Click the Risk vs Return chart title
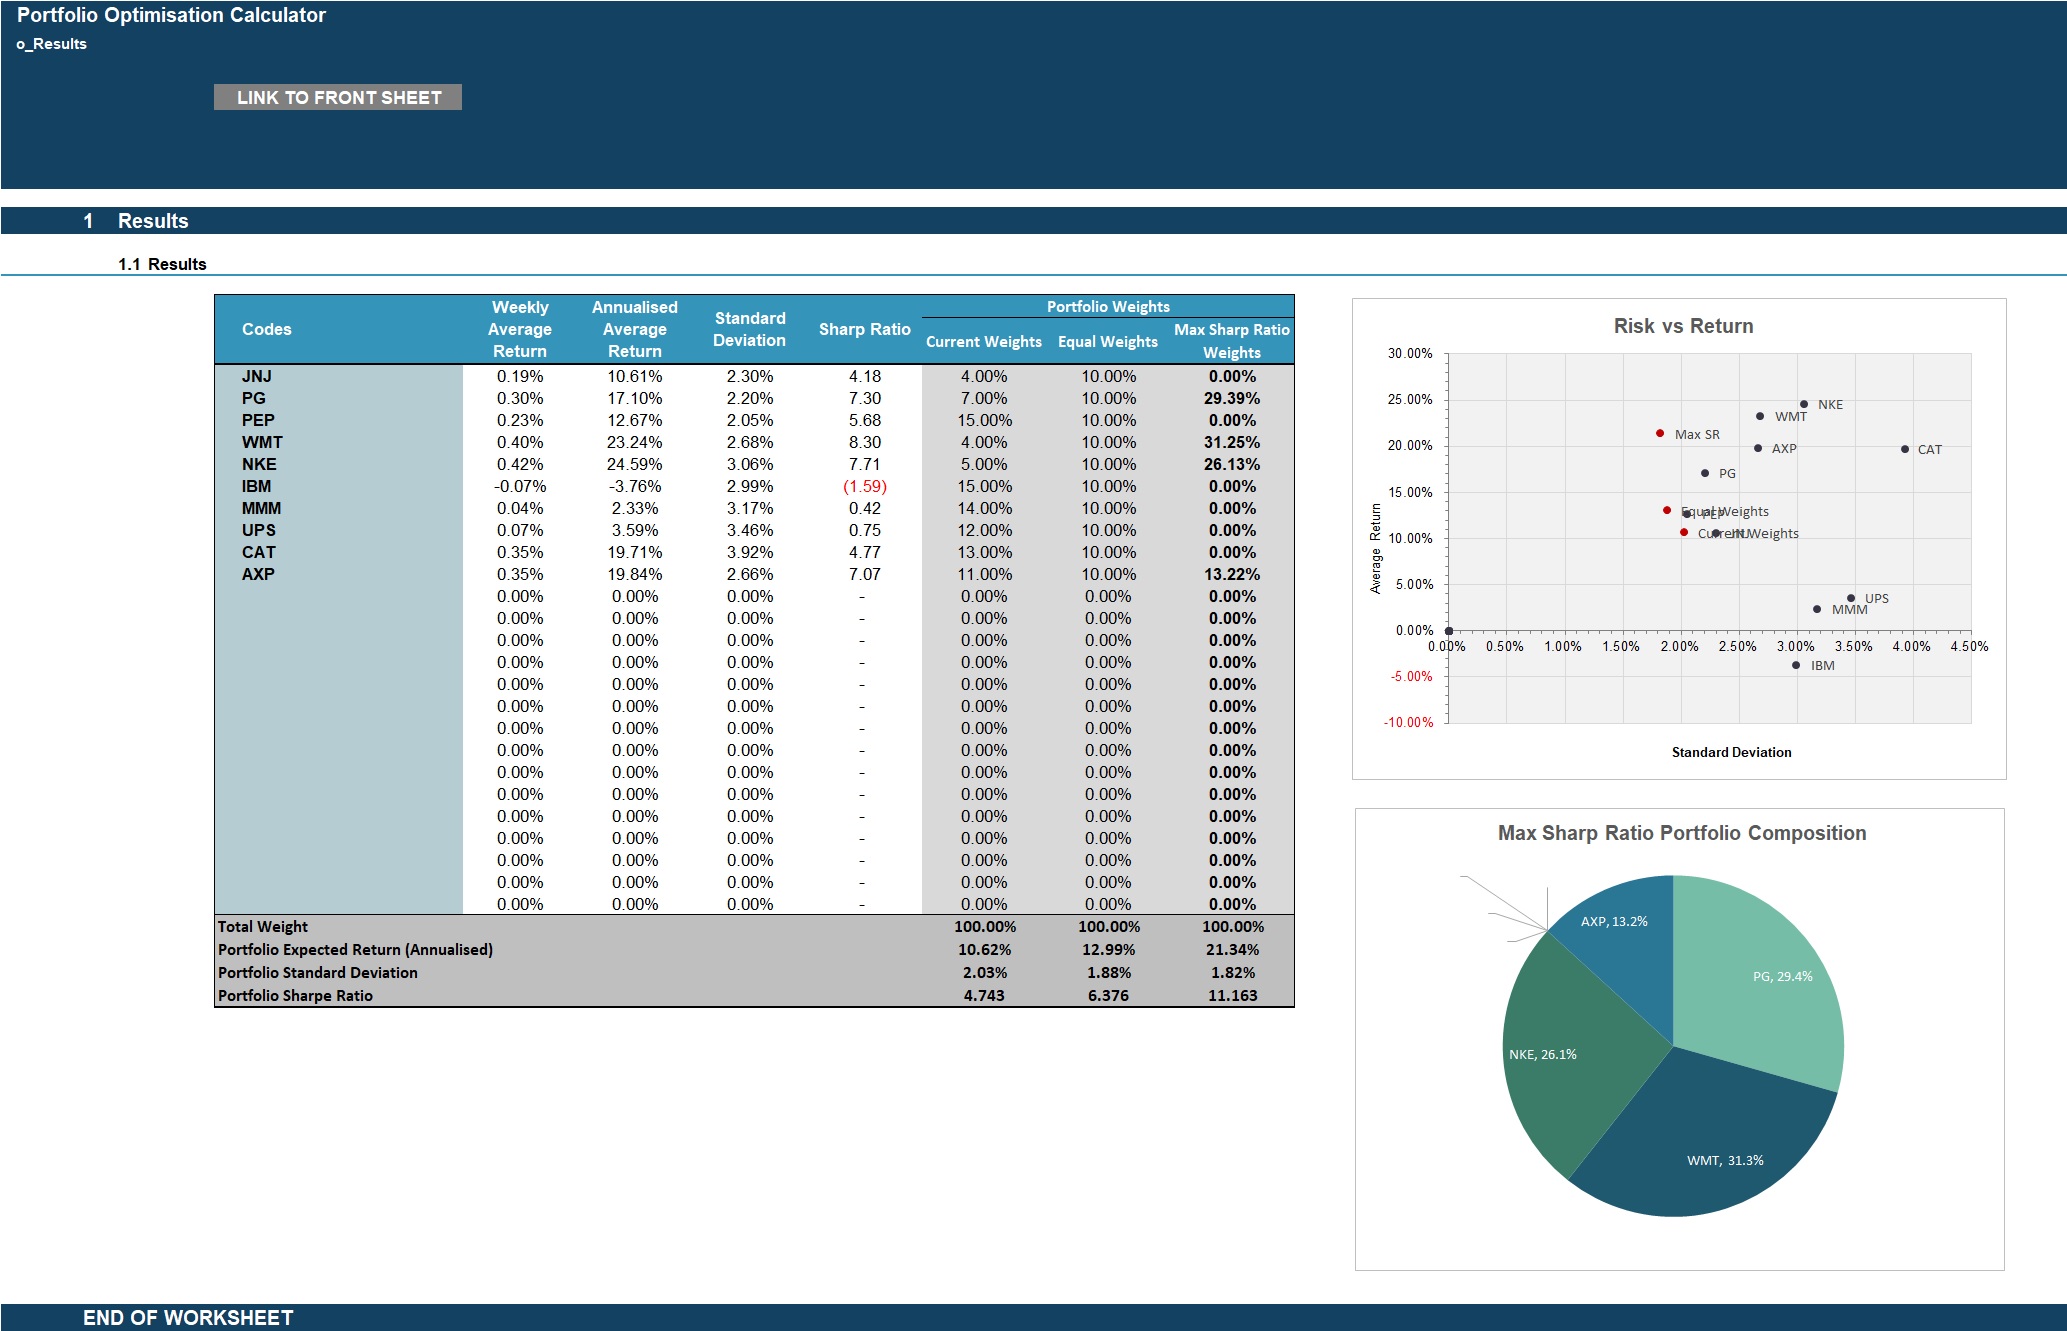 [x=1683, y=326]
